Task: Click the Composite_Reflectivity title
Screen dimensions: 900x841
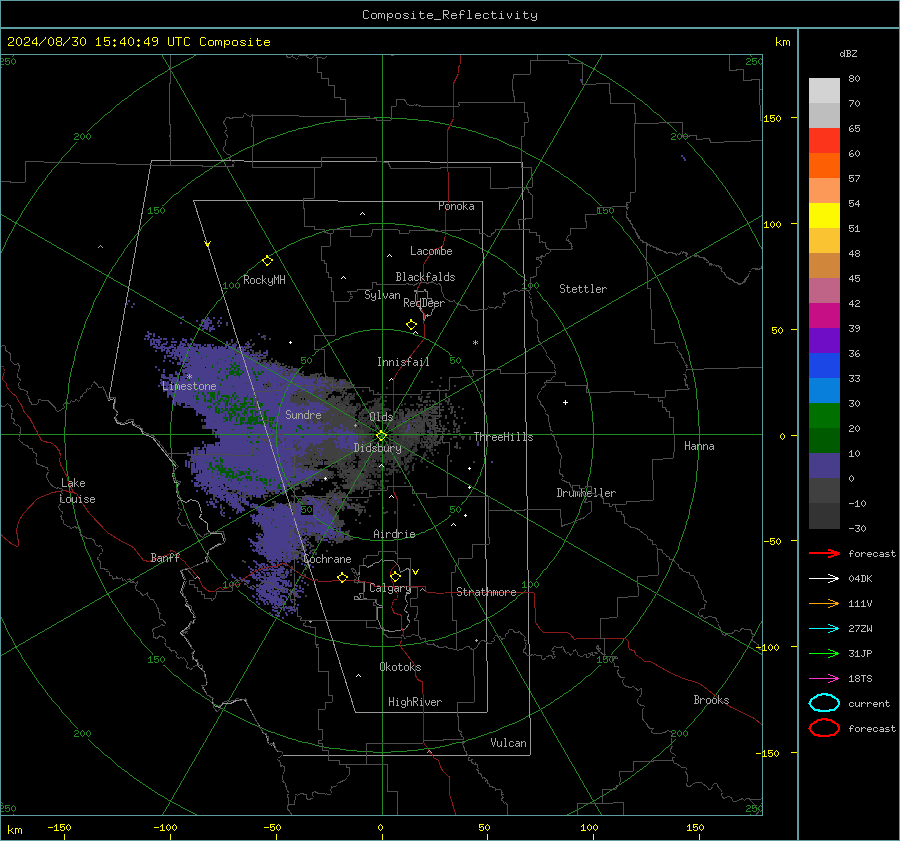Action: [449, 15]
